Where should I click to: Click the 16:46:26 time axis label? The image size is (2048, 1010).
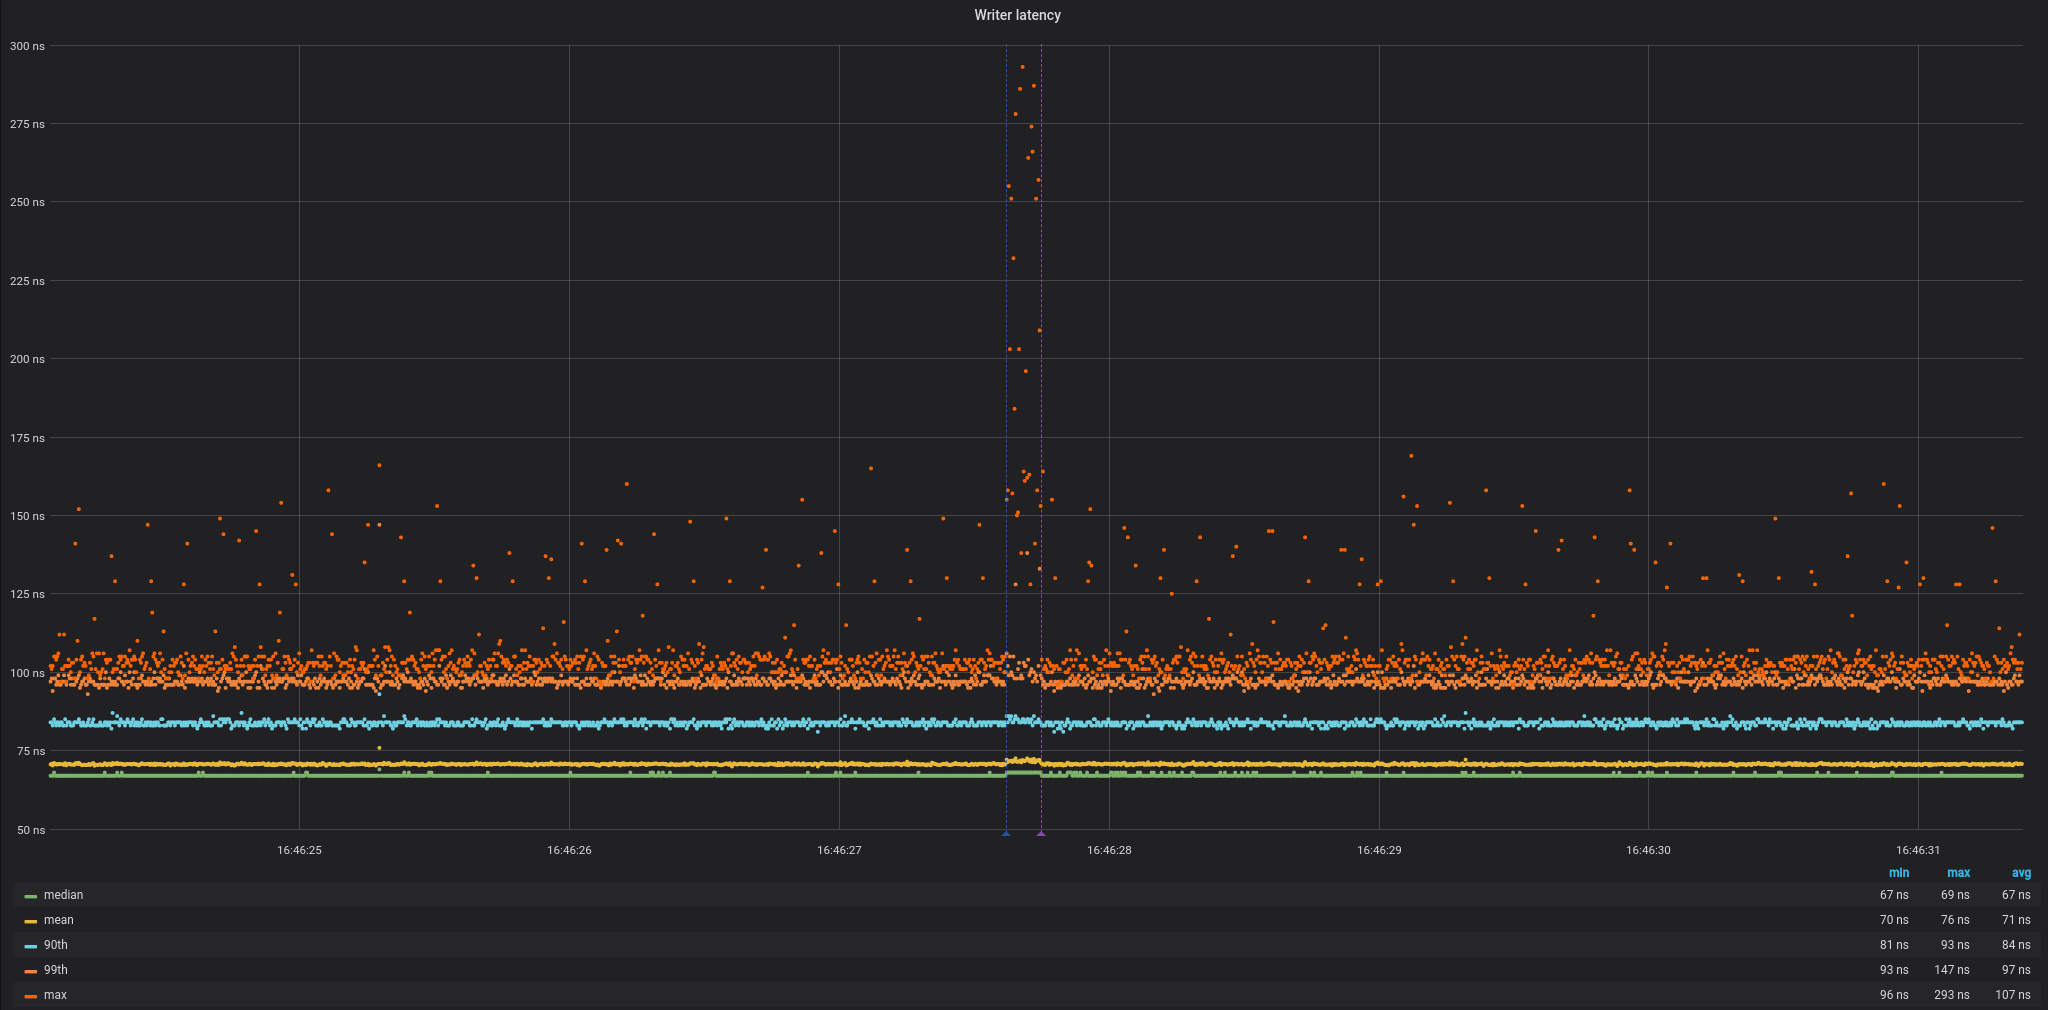[x=569, y=850]
